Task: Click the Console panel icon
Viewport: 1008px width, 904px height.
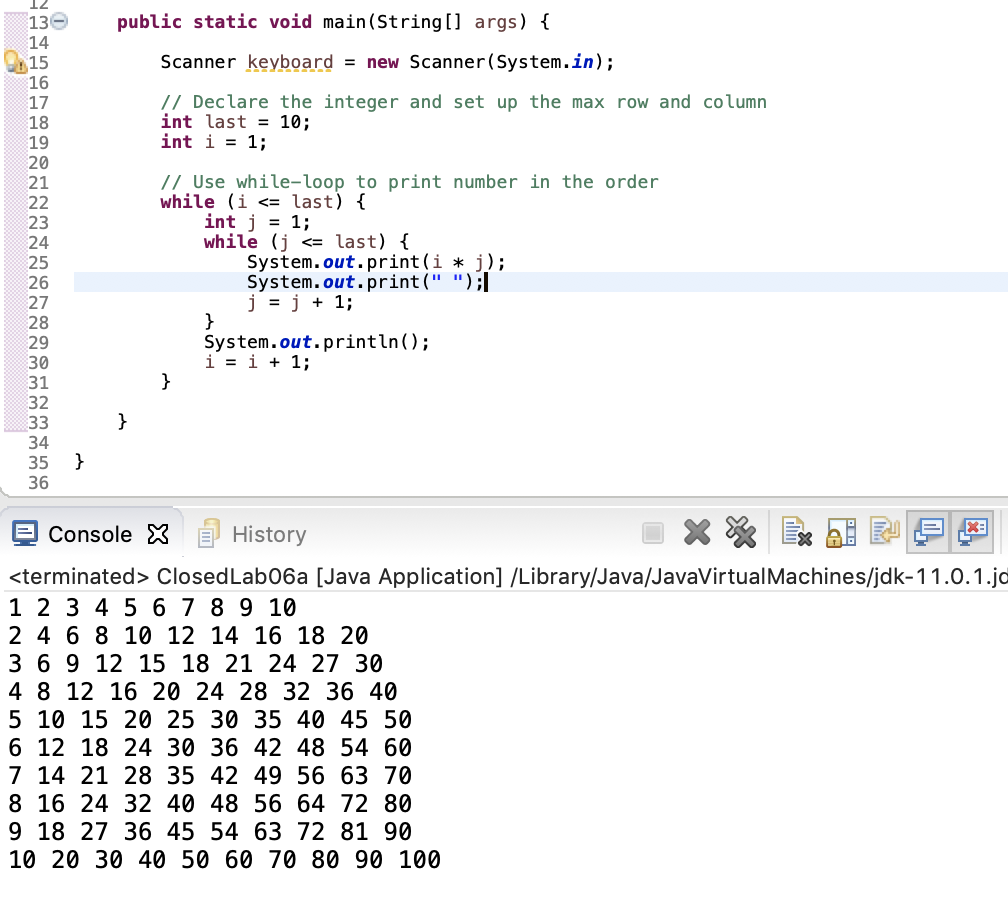Action: (24, 533)
